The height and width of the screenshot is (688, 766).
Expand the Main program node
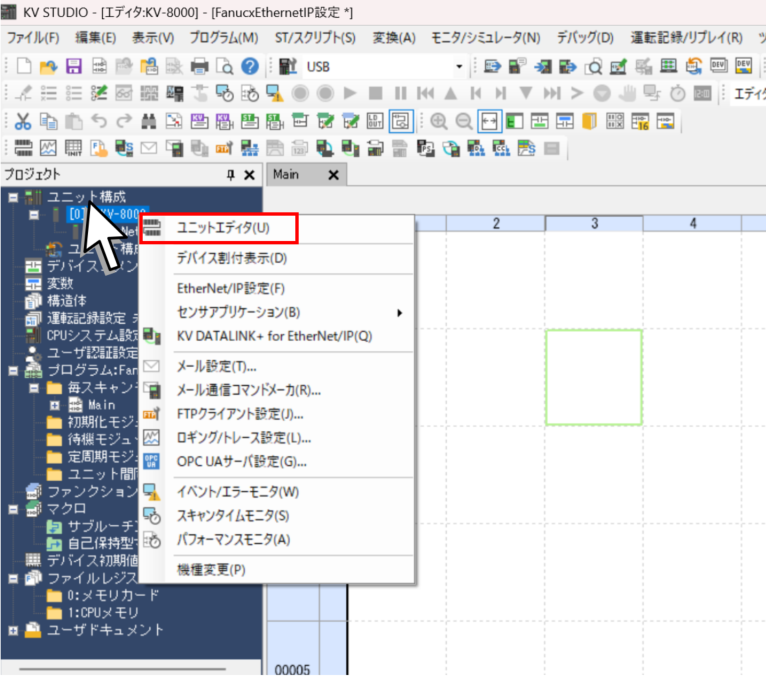coord(55,406)
